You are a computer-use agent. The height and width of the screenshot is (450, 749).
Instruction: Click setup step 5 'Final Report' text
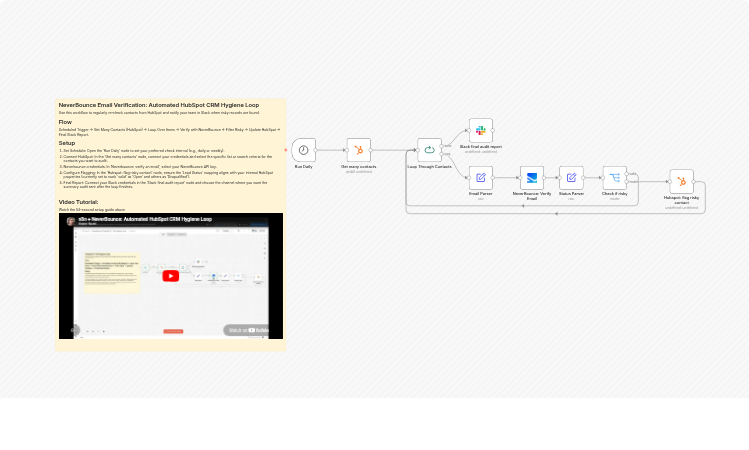click(165, 184)
